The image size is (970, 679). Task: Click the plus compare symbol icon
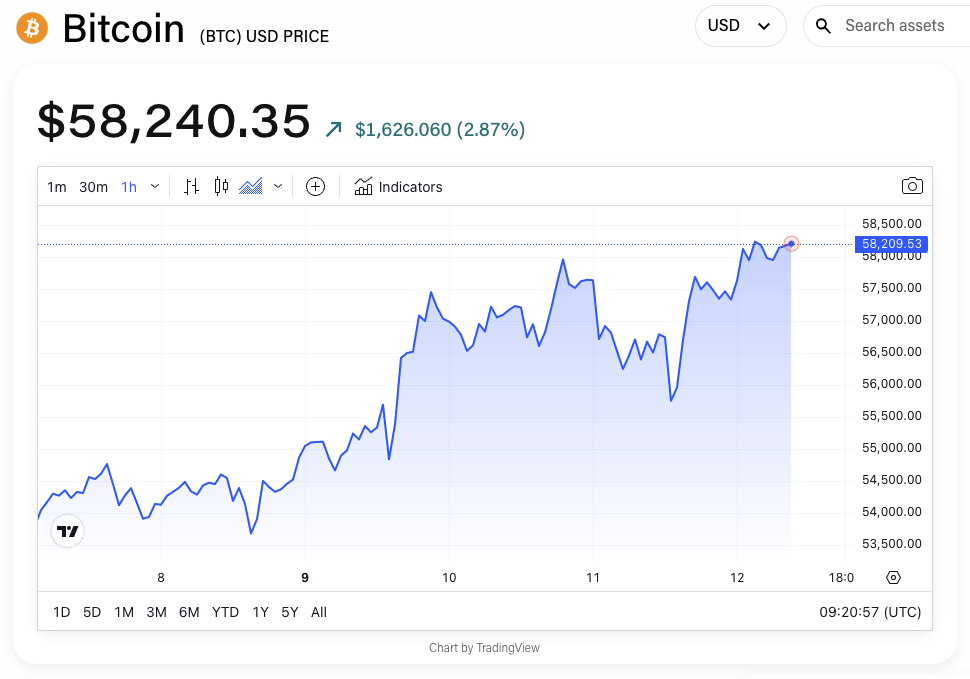[x=315, y=186]
